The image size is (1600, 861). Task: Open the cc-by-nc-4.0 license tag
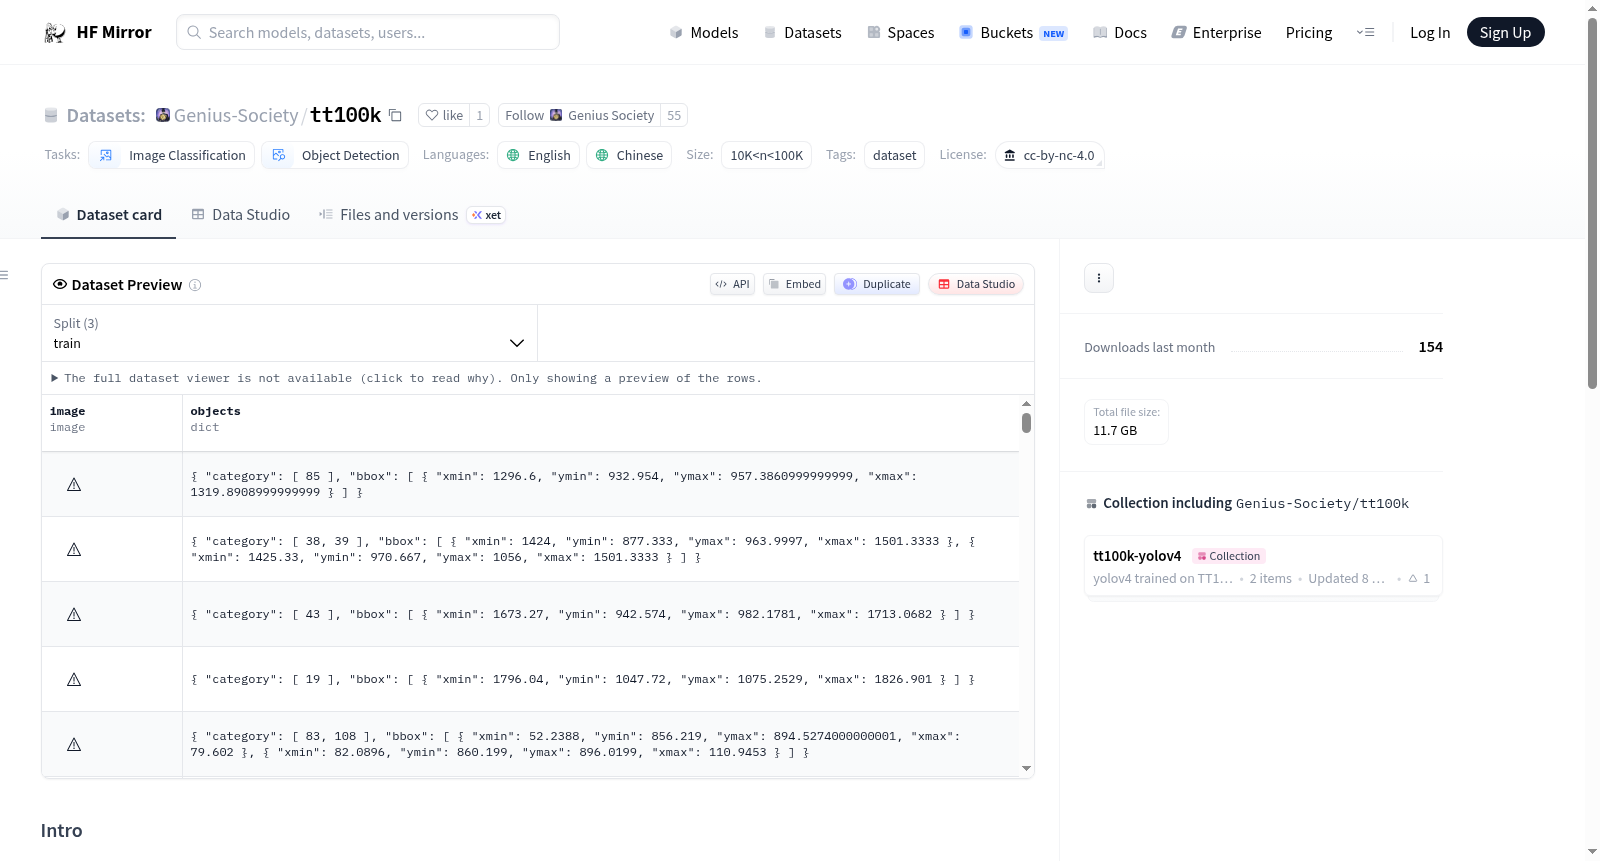point(1049,155)
